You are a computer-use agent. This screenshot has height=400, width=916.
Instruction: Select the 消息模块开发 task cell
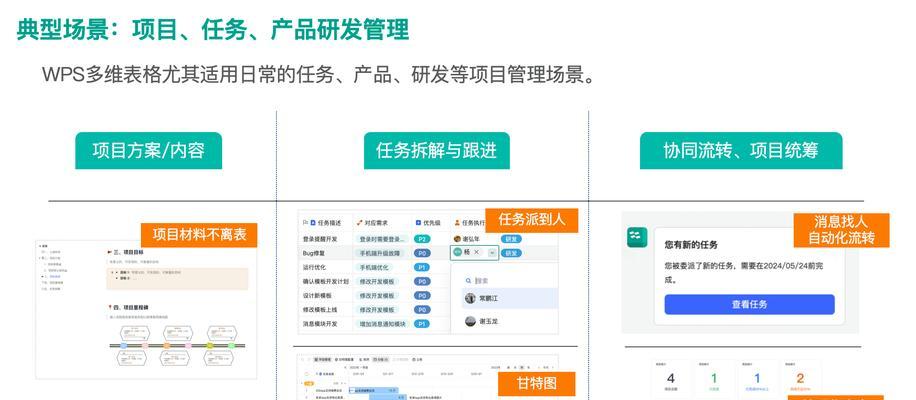pyautogui.click(x=326, y=324)
